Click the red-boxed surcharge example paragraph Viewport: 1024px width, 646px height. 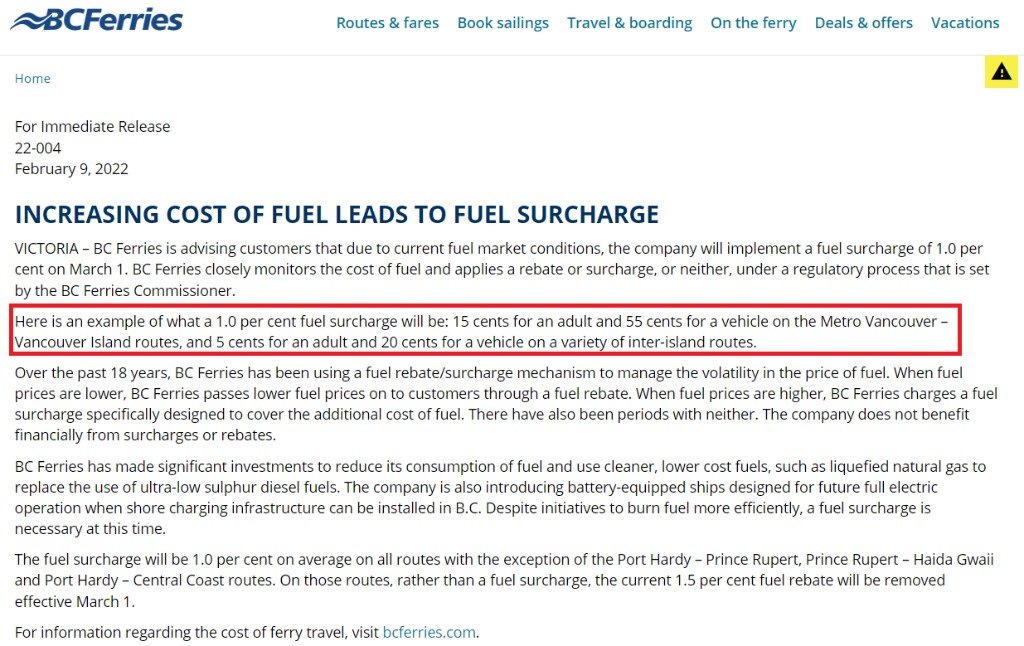tap(485, 331)
